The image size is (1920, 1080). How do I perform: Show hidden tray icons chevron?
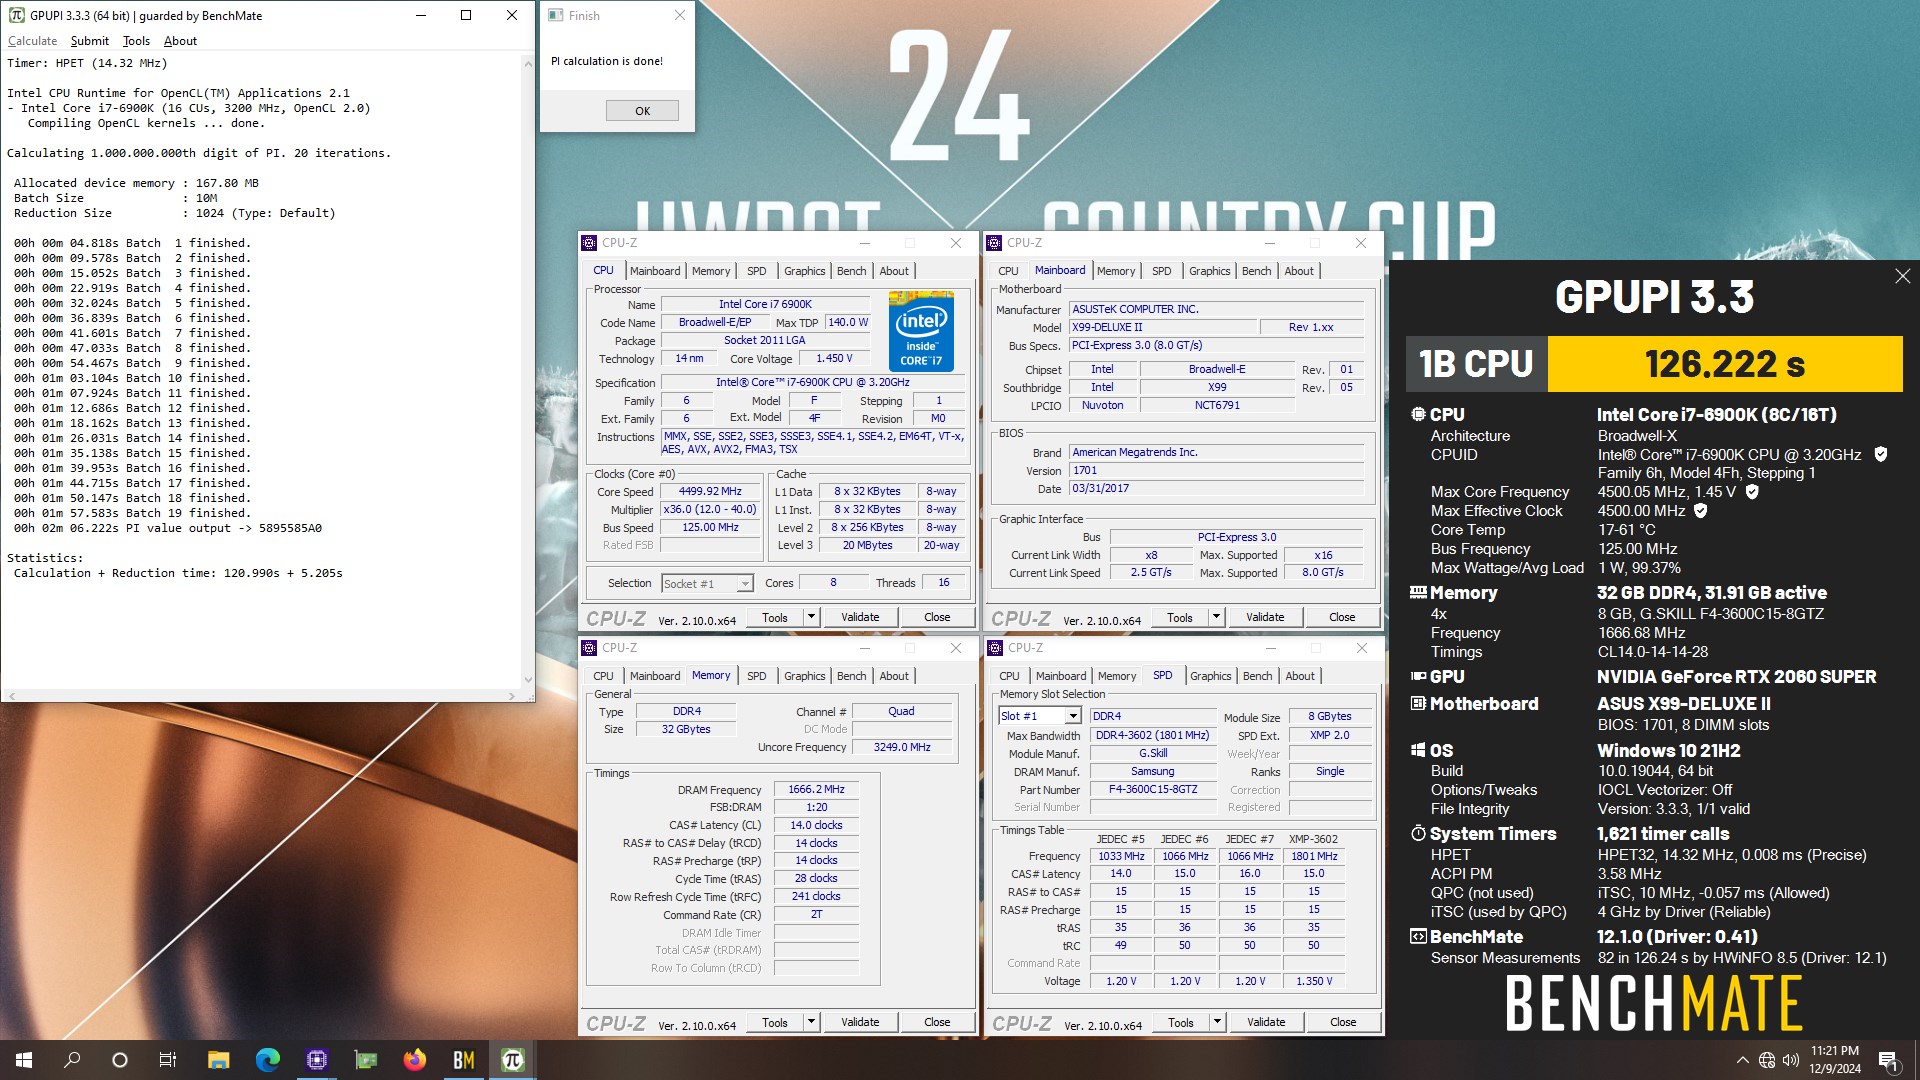[x=1743, y=1060]
